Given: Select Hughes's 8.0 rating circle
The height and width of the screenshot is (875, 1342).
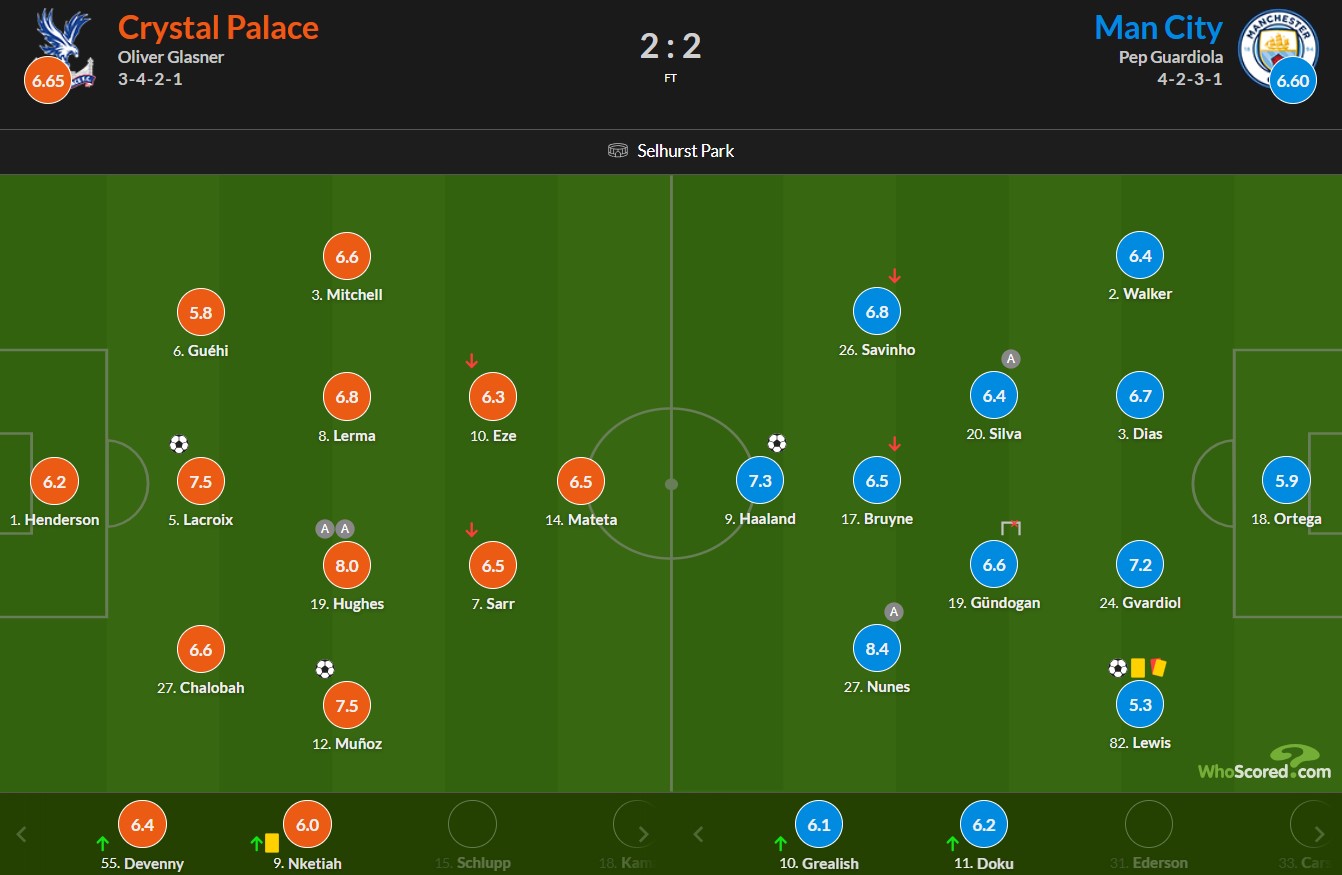Looking at the screenshot, I should (x=347, y=565).
